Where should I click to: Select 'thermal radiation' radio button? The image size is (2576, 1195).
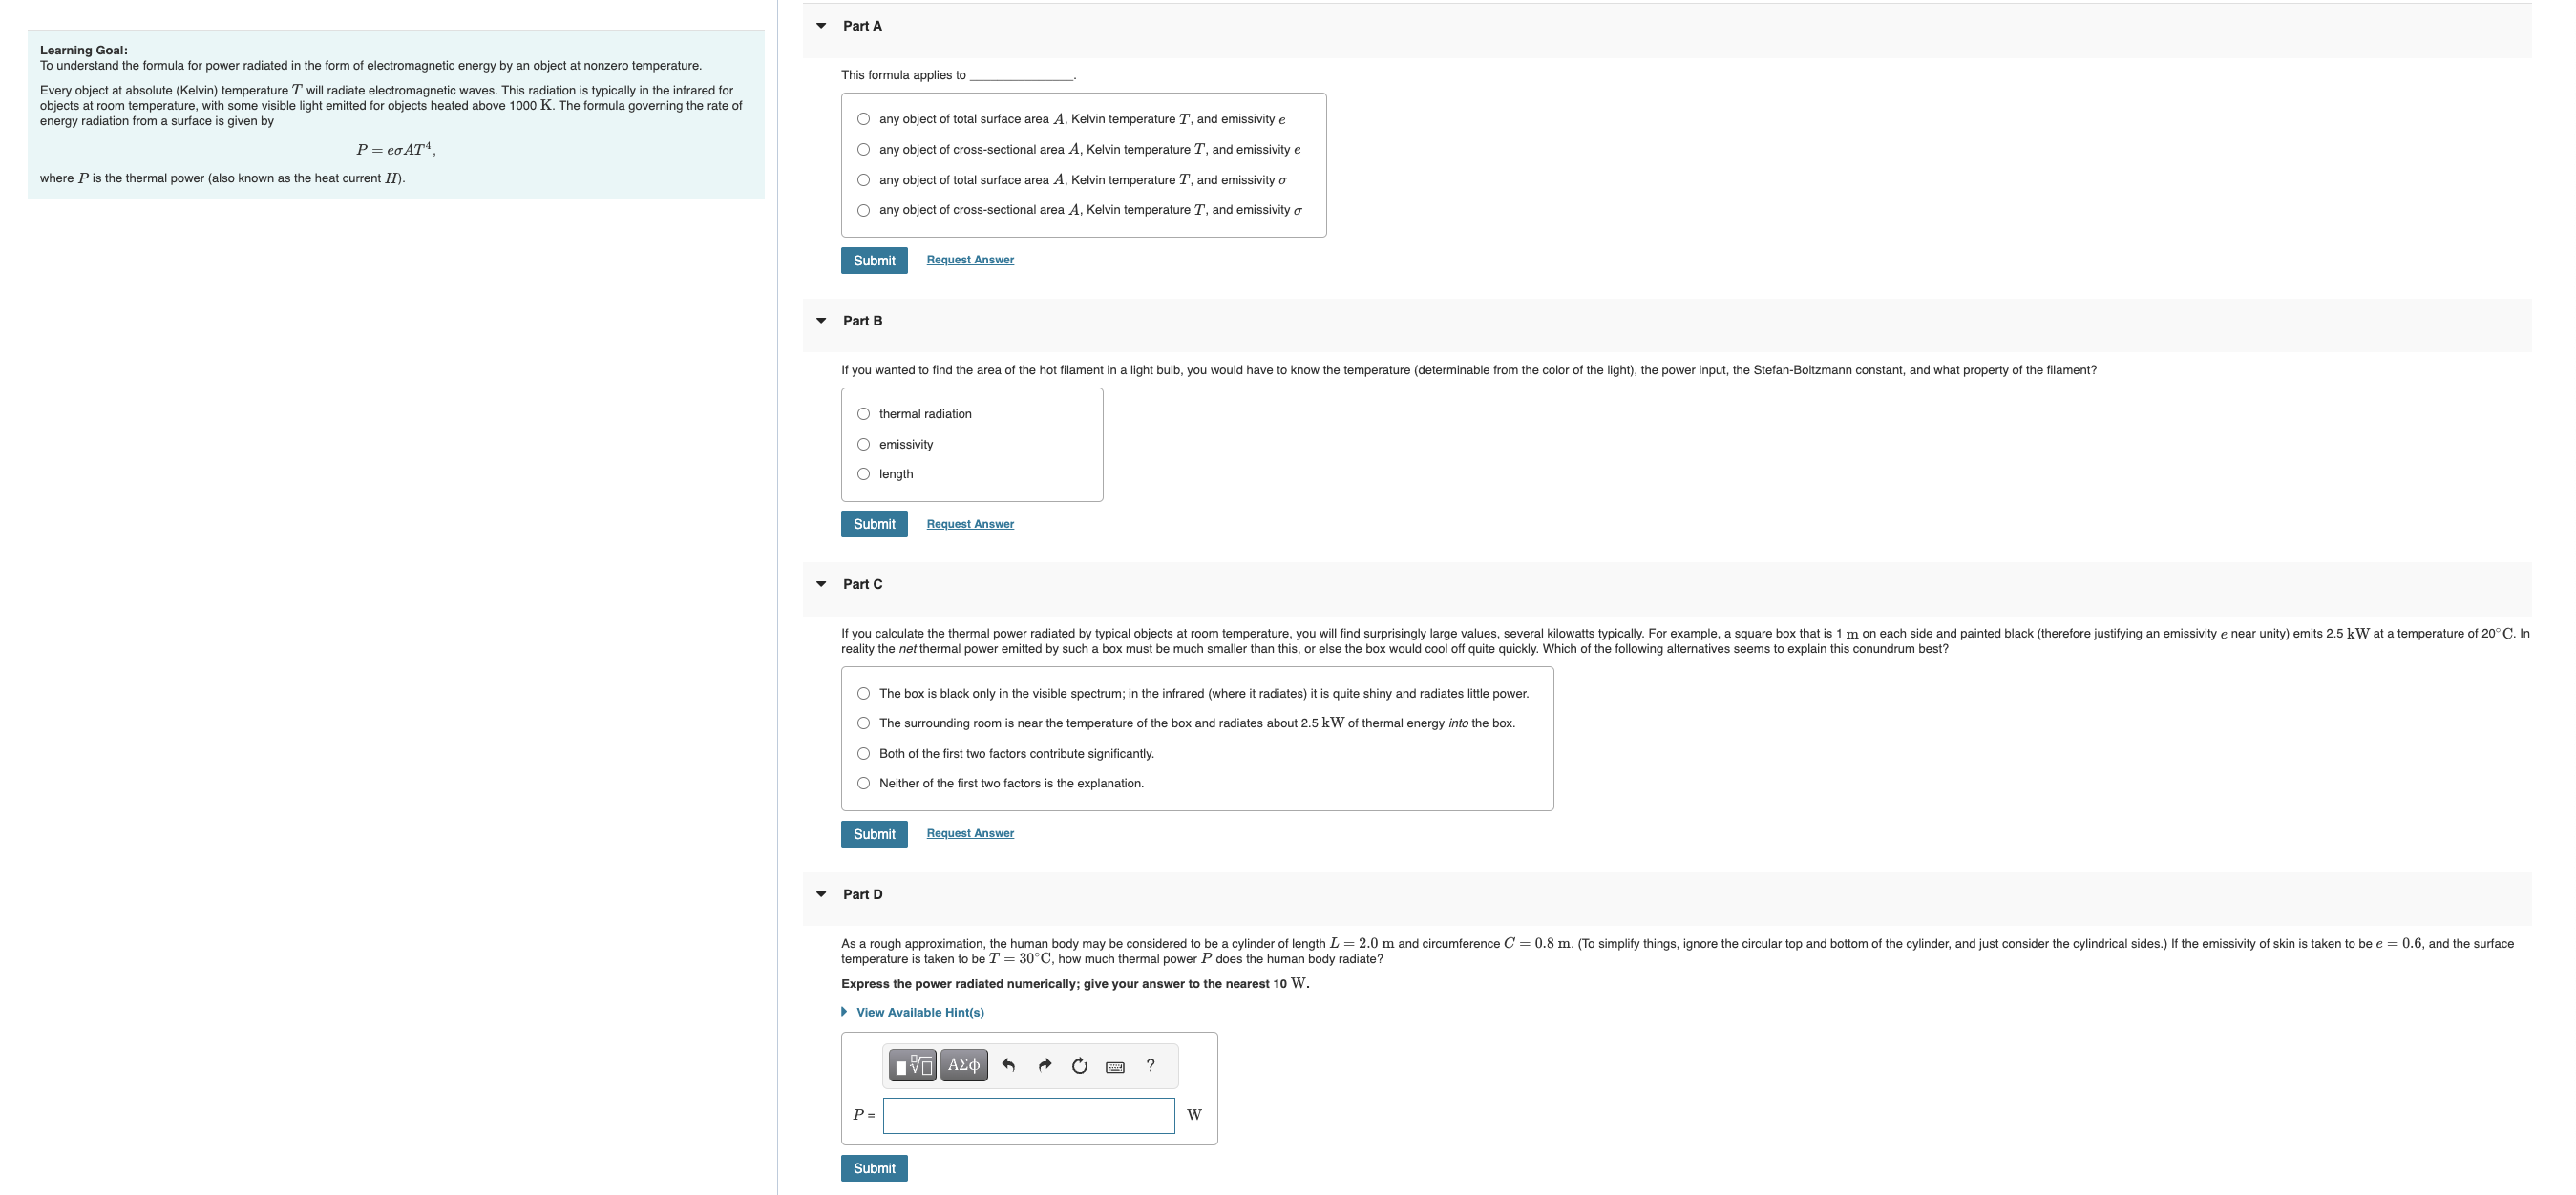click(x=863, y=414)
